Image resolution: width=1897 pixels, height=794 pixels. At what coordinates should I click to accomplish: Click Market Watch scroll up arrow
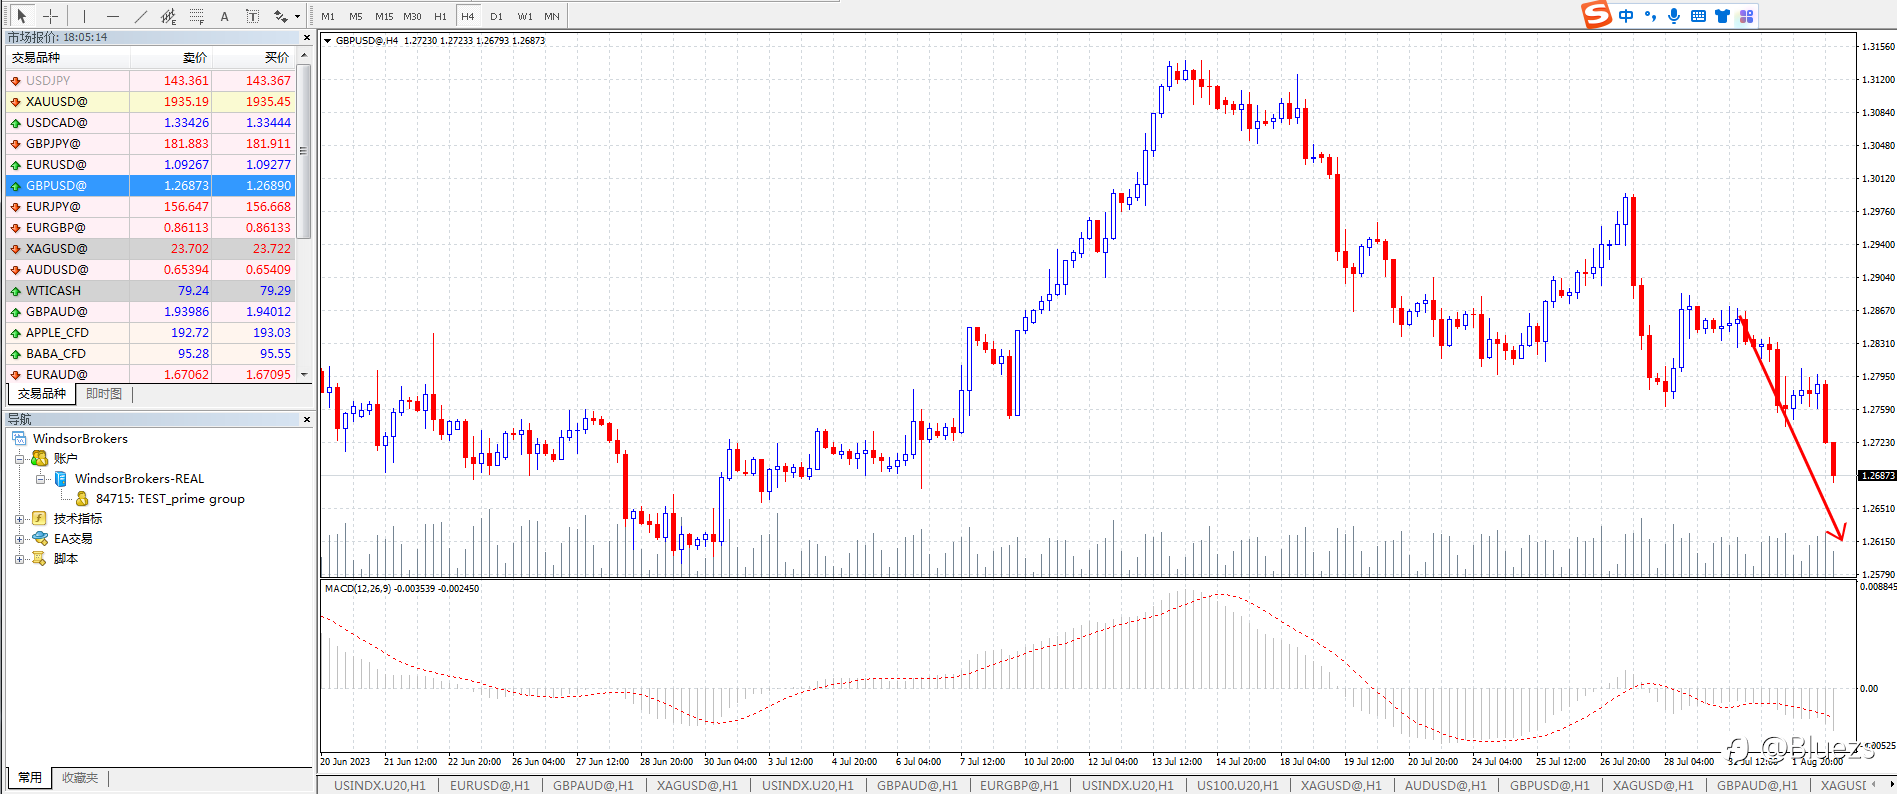[x=304, y=54]
